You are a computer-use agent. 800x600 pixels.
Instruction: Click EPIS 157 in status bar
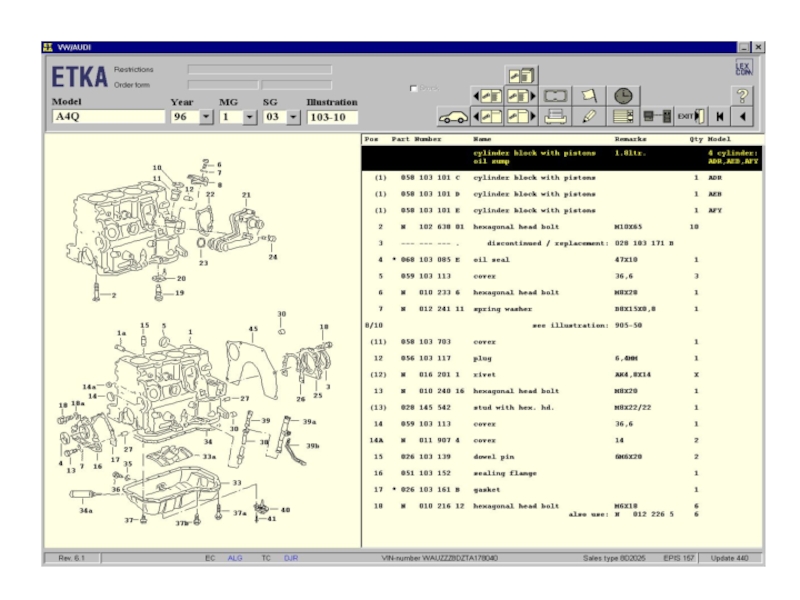pos(679,558)
